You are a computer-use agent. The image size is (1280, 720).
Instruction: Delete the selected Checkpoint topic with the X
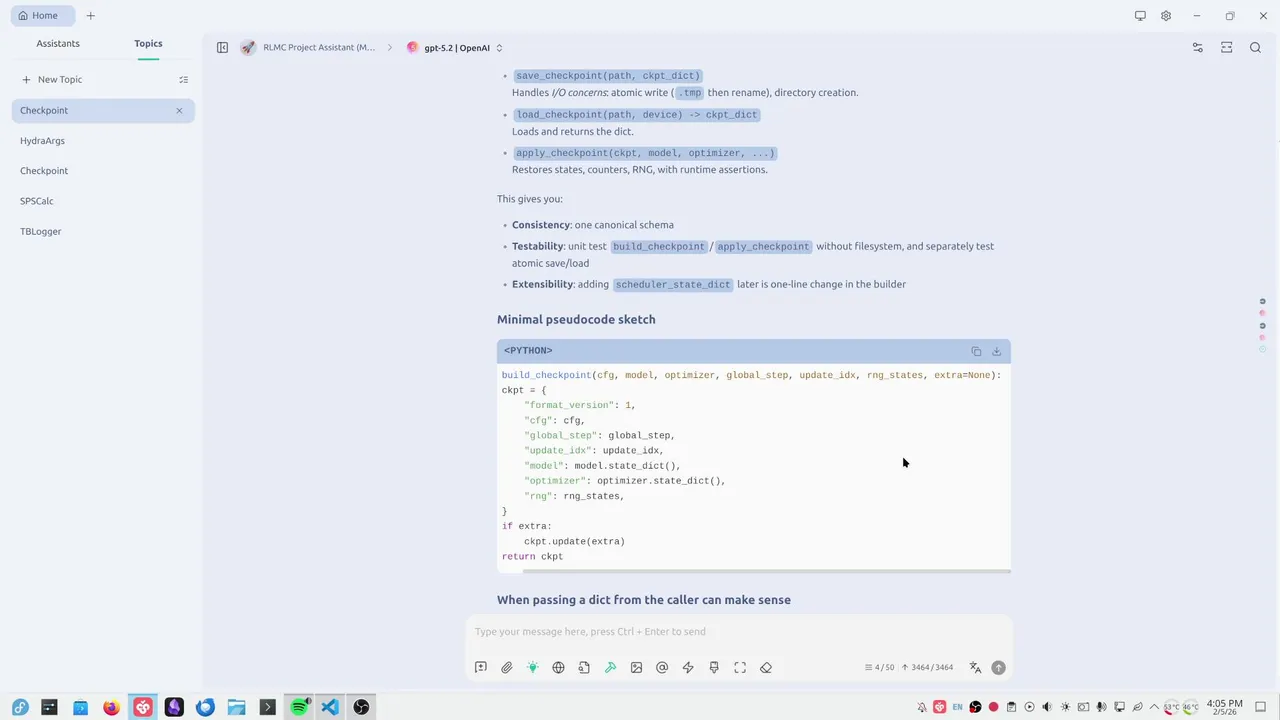[x=180, y=111]
